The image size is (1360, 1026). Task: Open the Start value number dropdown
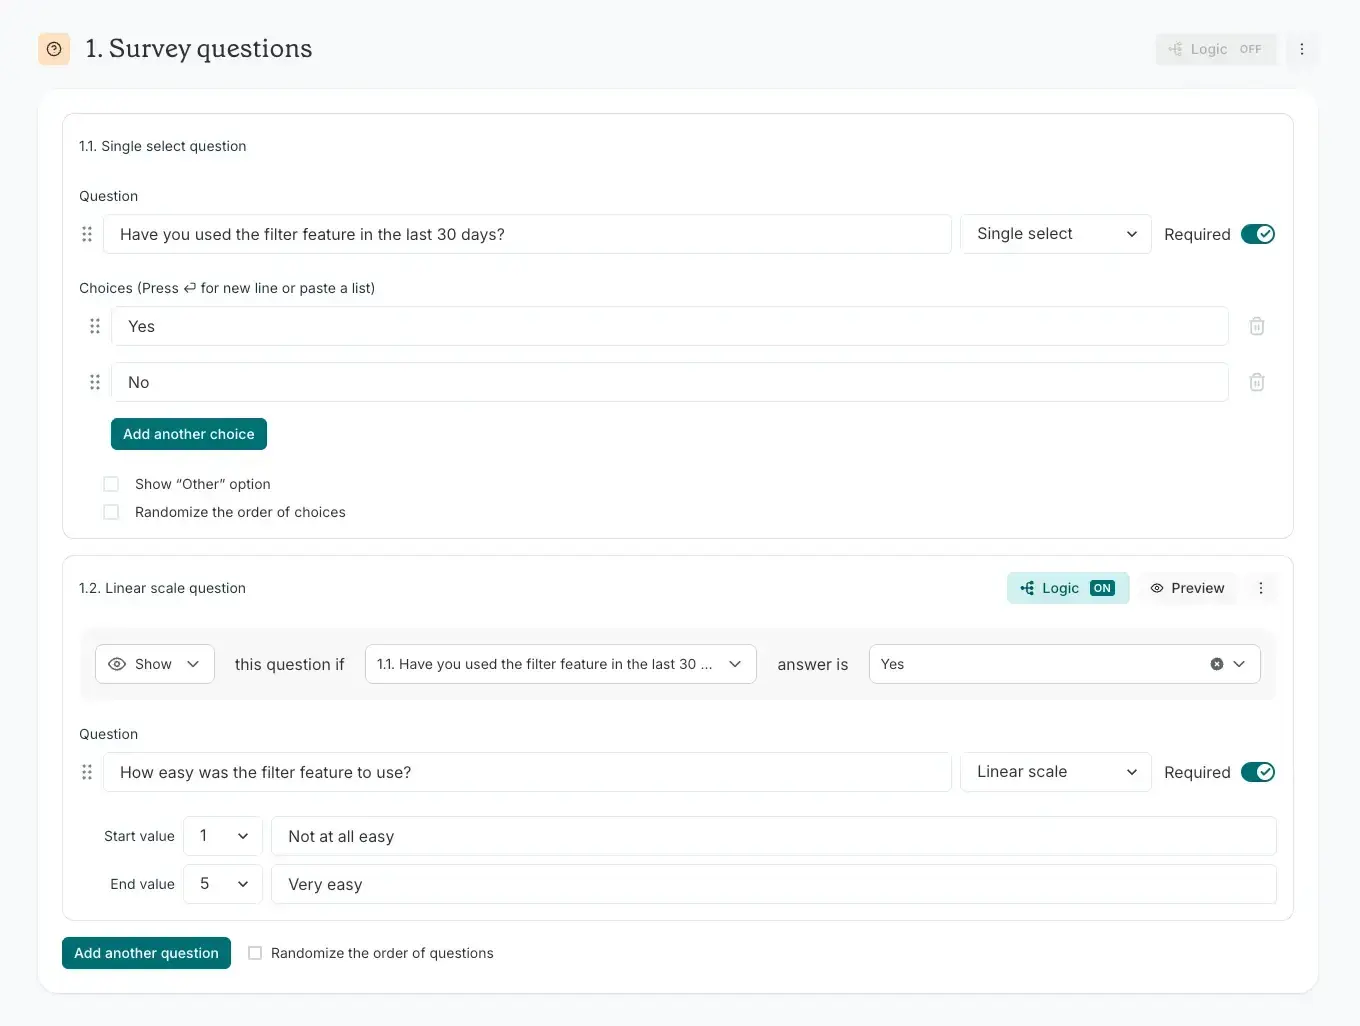[x=223, y=836]
